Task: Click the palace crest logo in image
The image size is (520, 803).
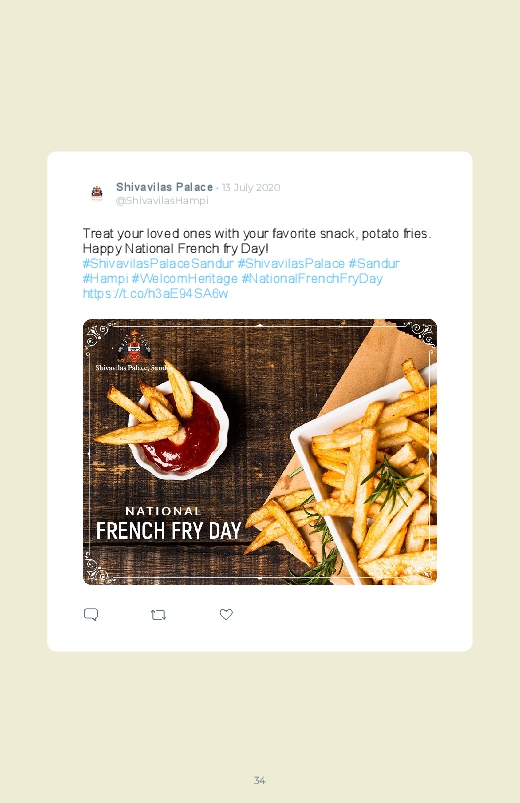Action: (134, 347)
